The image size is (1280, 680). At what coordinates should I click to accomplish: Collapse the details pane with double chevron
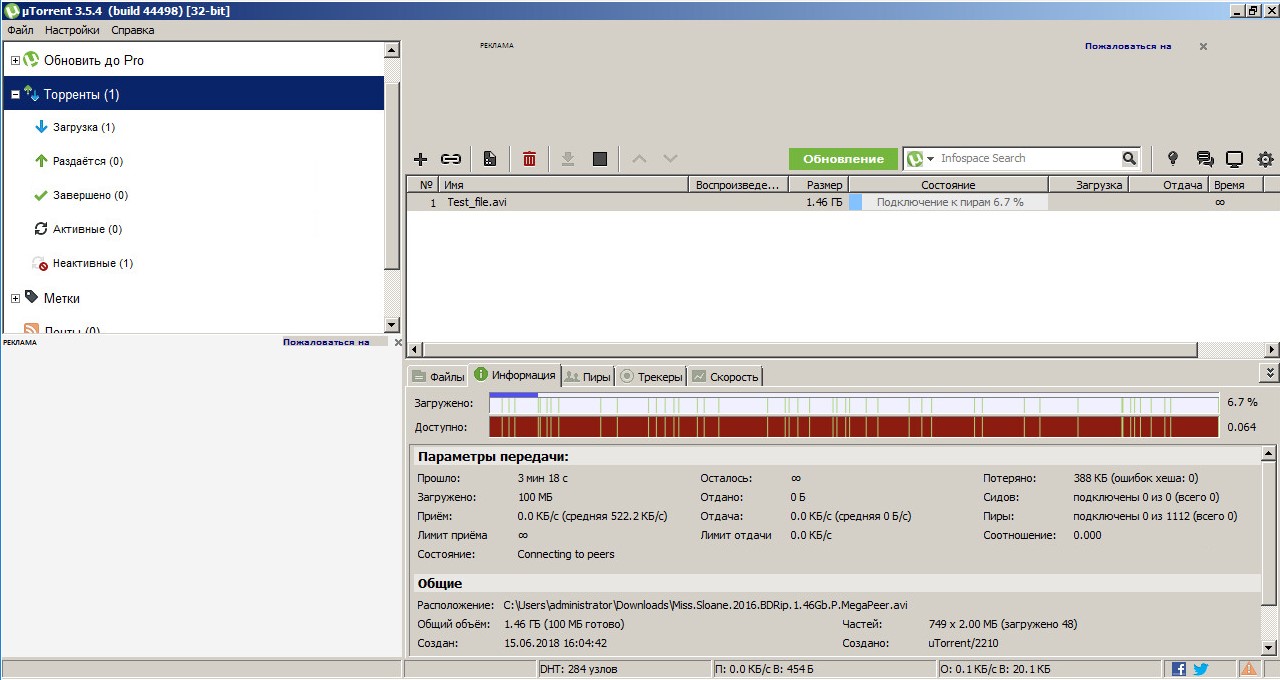coord(1270,372)
